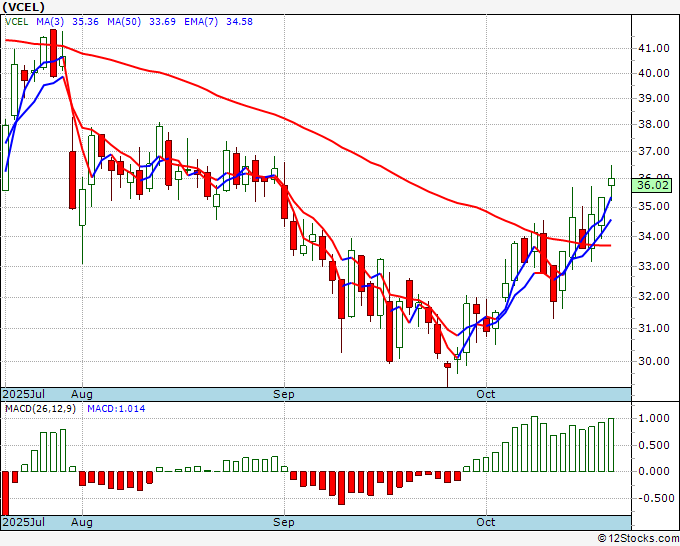Click Oct on MACD date axis
680x546 pixels.
coord(486,522)
